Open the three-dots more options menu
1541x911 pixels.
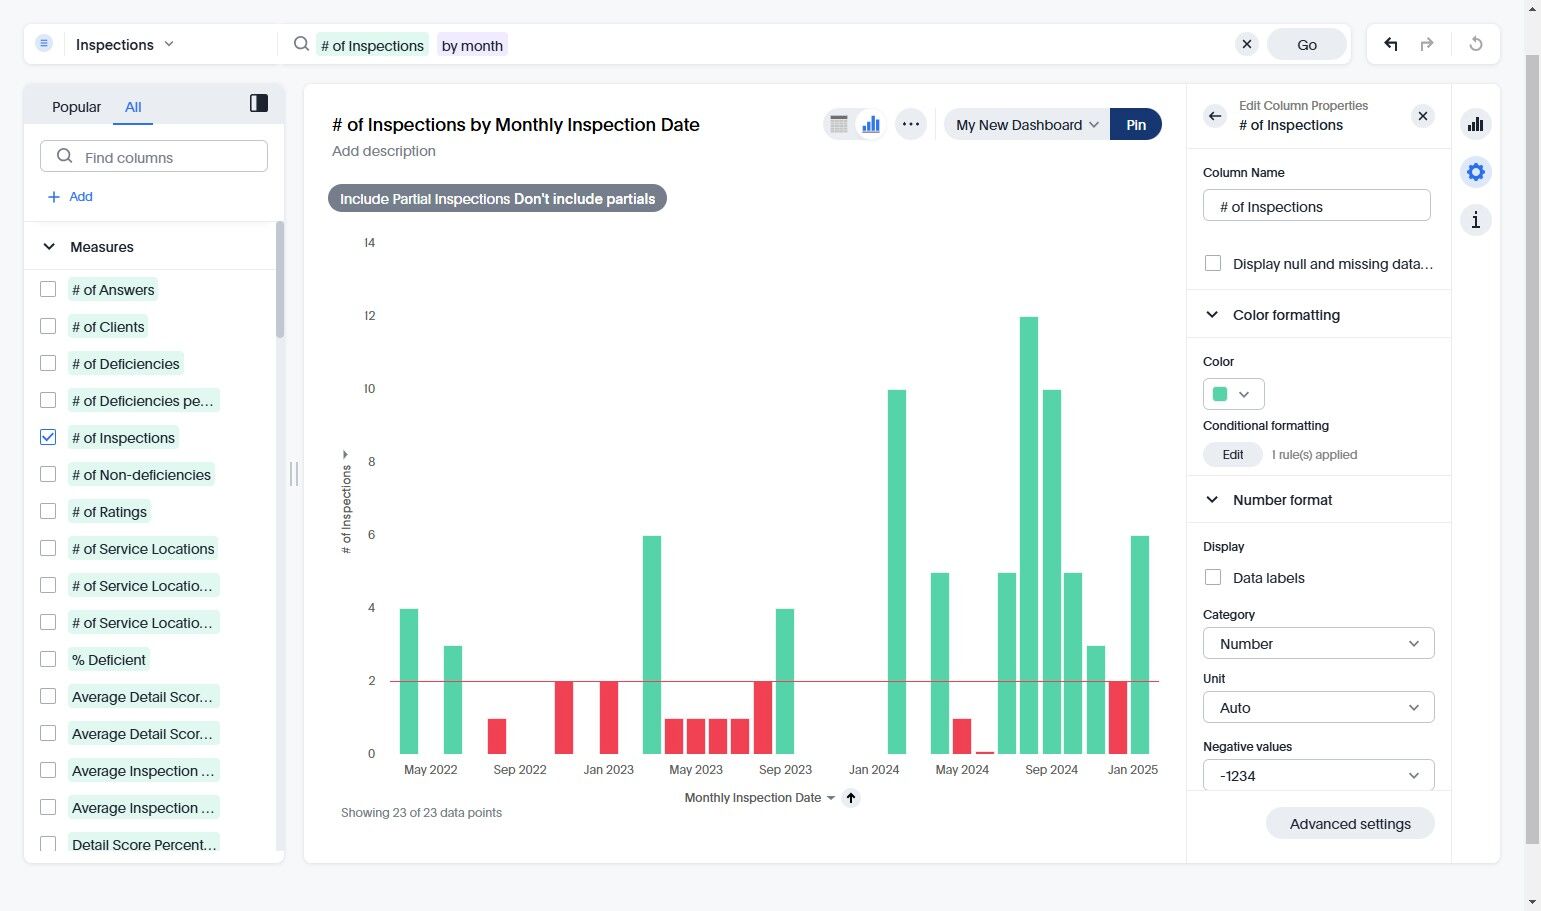pos(910,125)
